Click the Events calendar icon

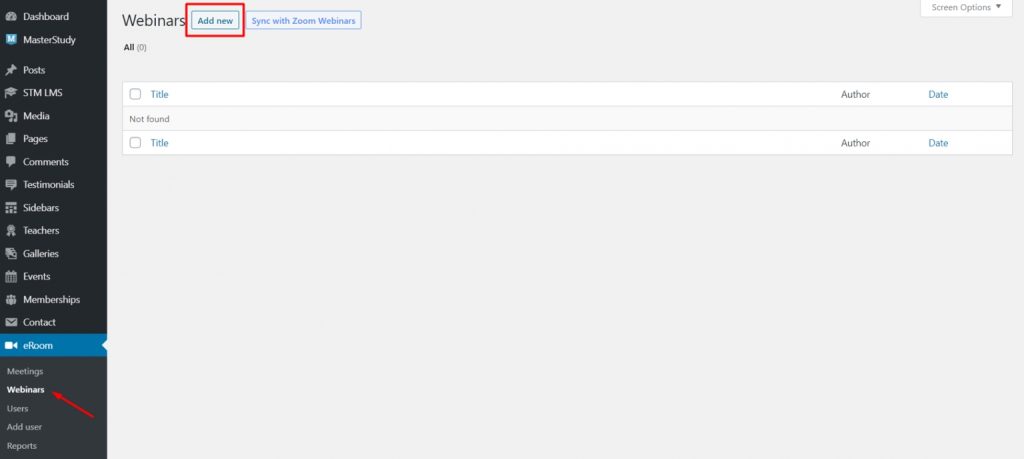click(11, 277)
